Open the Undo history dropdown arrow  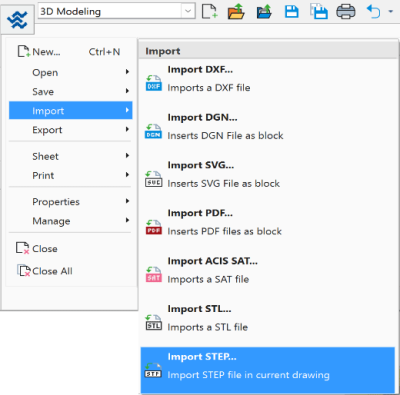(x=391, y=12)
